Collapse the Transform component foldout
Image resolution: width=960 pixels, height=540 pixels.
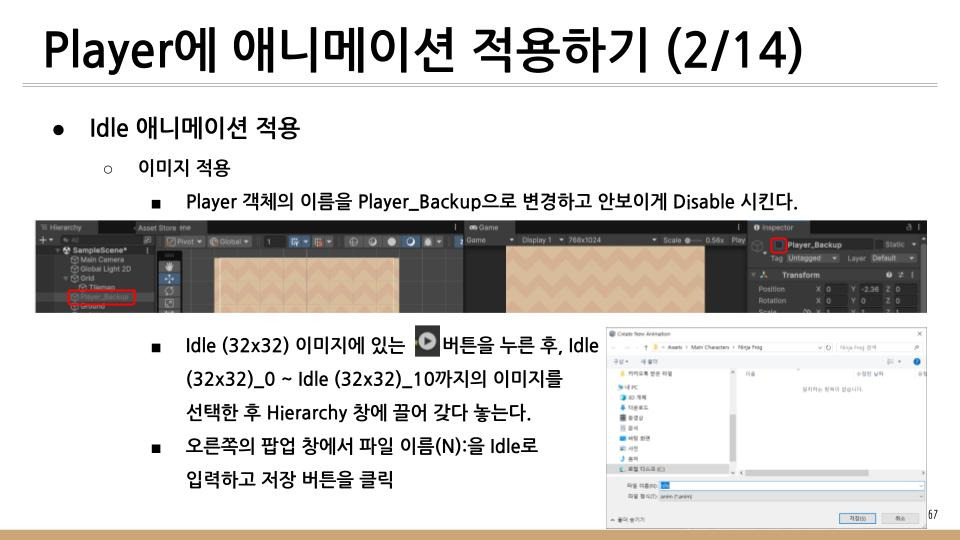coord(754,275)
